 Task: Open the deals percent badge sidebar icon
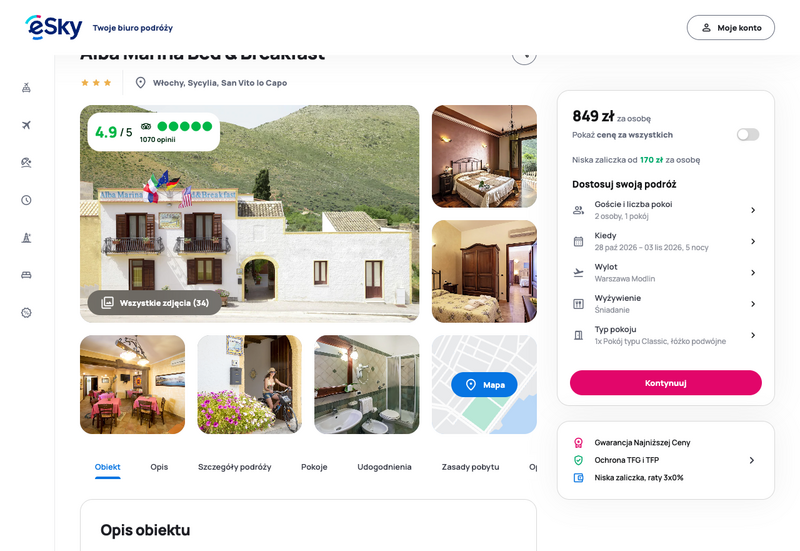tap(27, 313)
